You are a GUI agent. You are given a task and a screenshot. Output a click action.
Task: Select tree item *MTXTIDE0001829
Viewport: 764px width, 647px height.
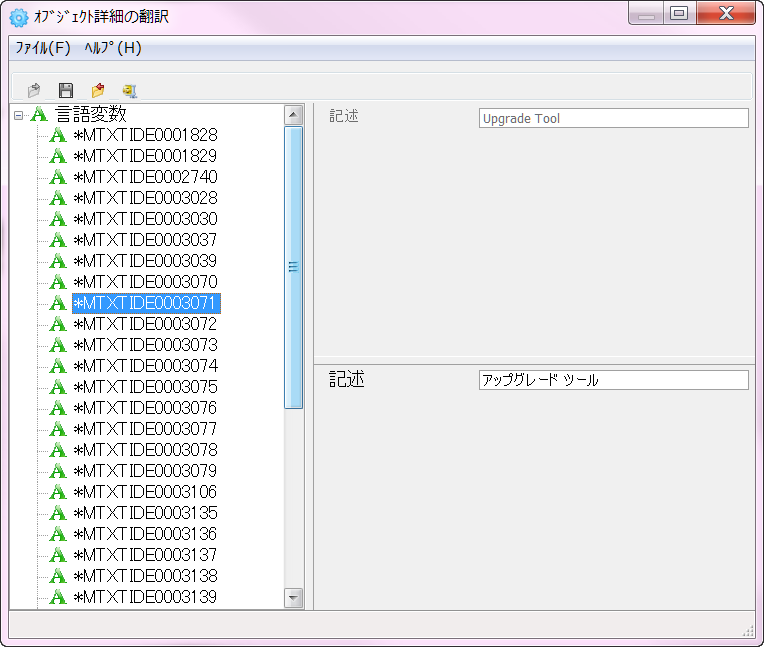click(x=145, y=156)
